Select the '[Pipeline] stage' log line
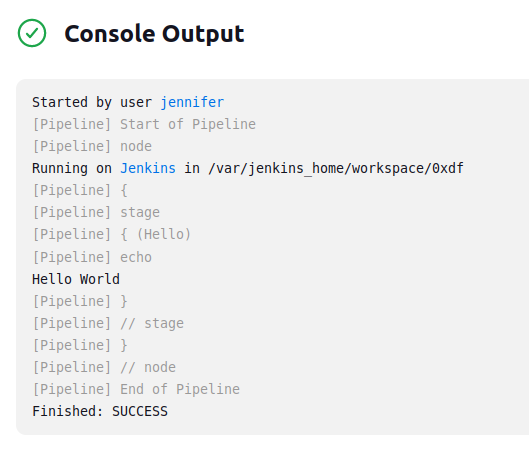529x459 pixels. coord(96,212)
